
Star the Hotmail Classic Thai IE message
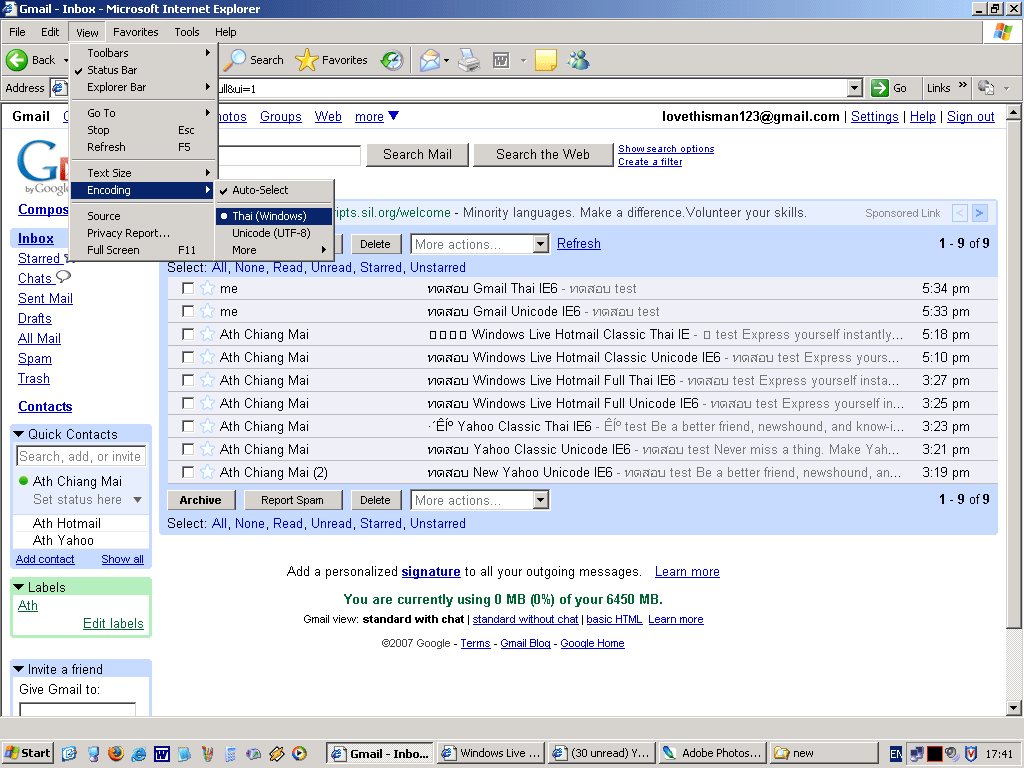click(x=207, y=334)
